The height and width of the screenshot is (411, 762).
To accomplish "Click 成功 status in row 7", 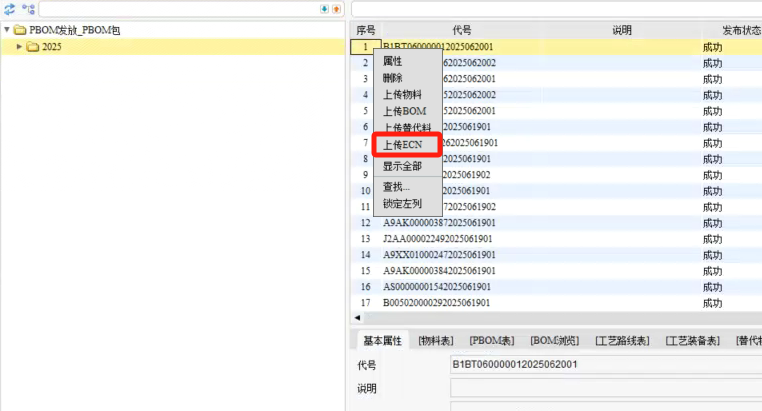I will [712, 143].
